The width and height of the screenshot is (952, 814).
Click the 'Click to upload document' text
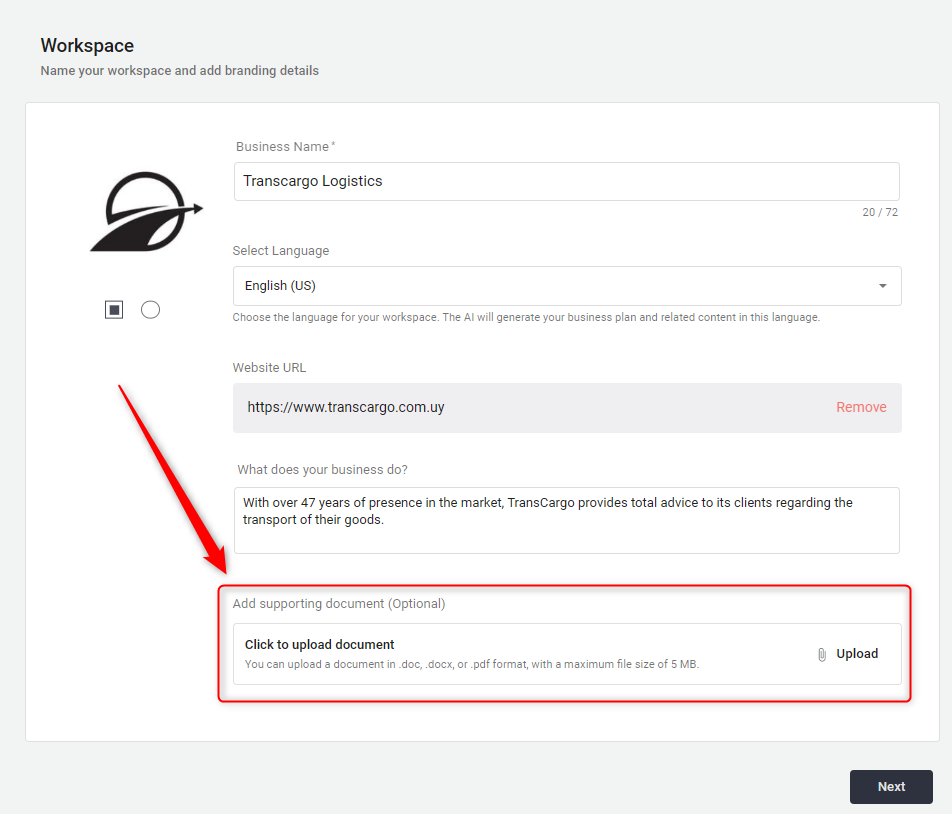tap(319, 645)
